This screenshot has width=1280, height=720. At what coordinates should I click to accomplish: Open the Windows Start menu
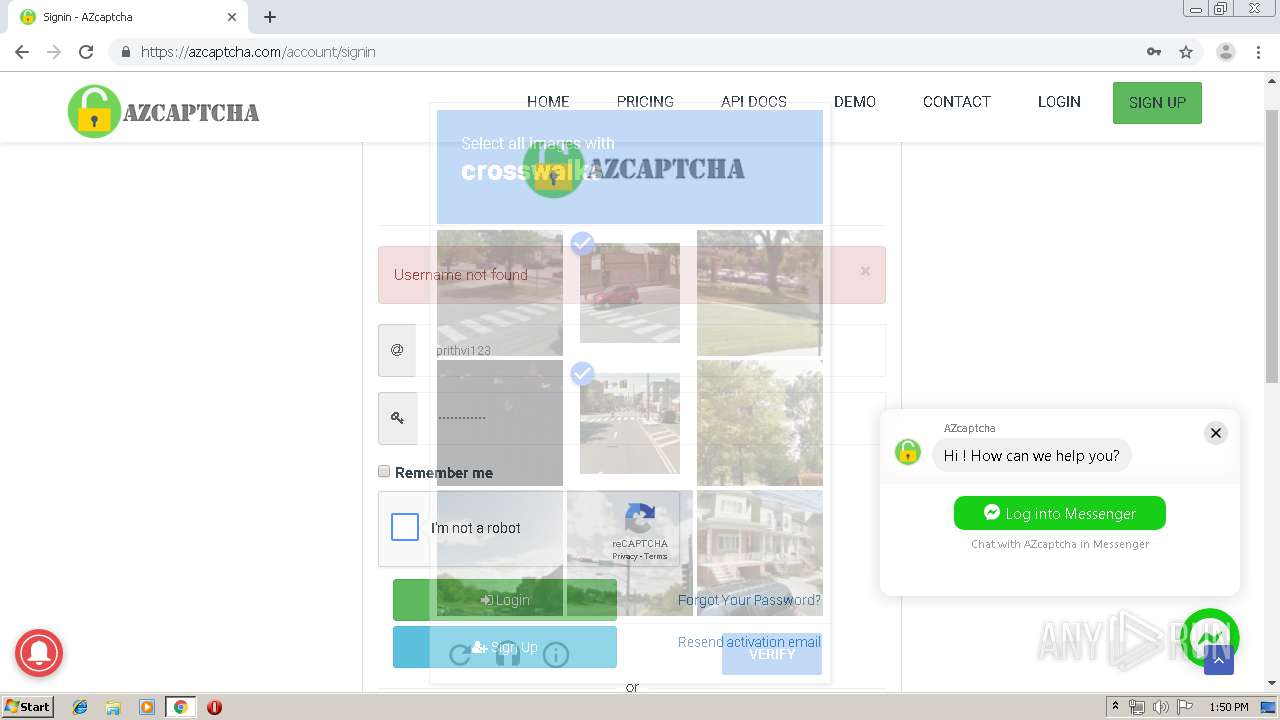pos(27,707)
